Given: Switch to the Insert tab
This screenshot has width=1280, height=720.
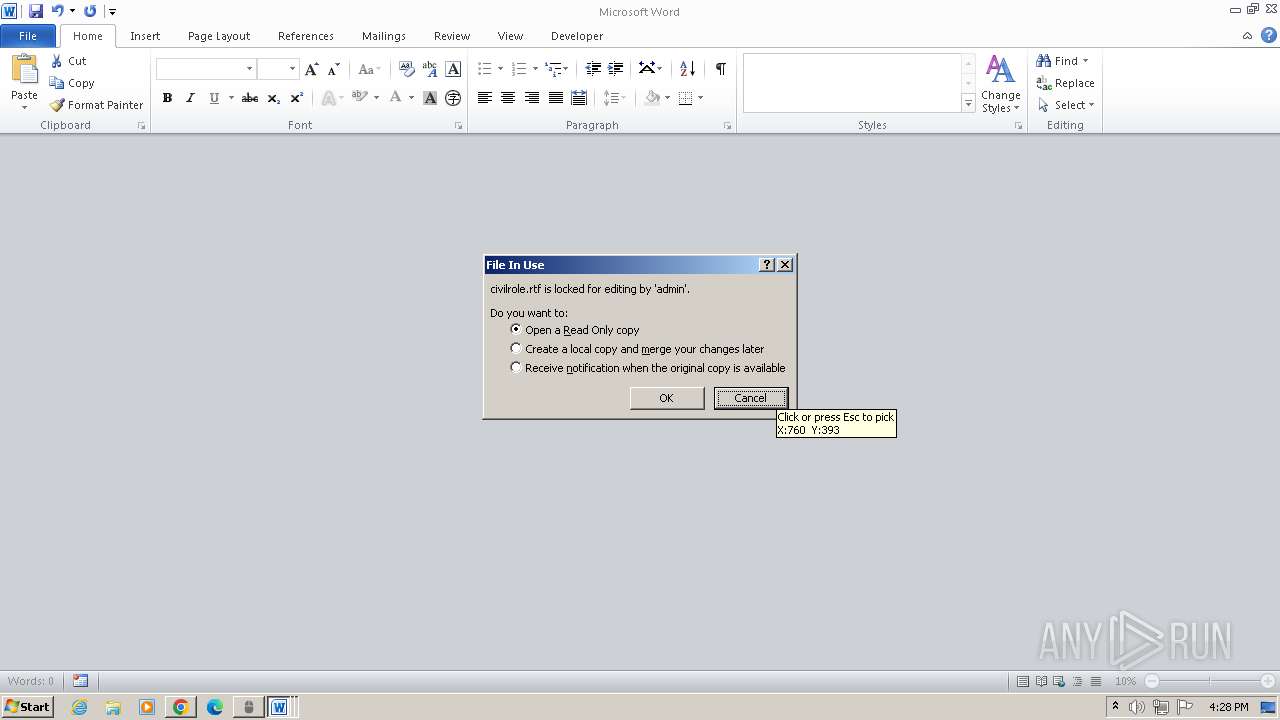Looking at the screenshot, I should 145,36.
